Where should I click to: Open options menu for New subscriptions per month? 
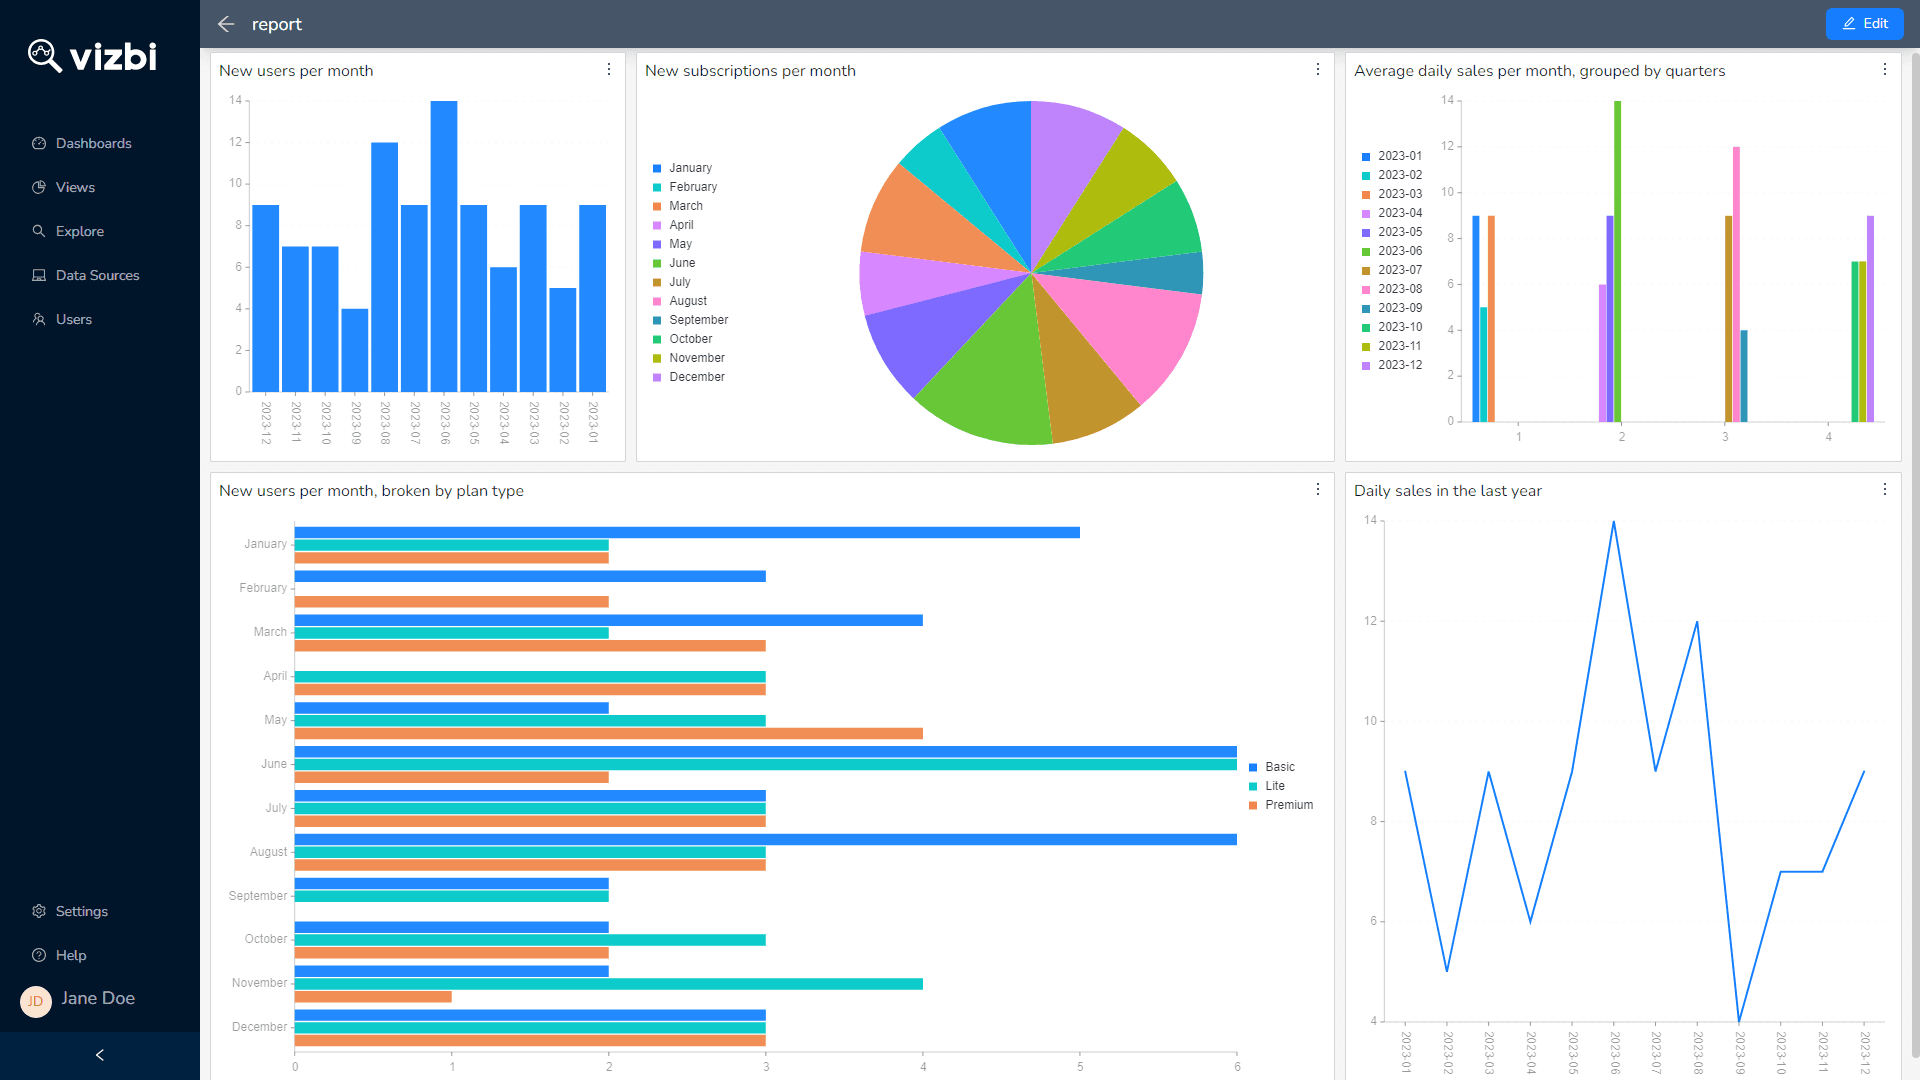(x=1318, y=69)
